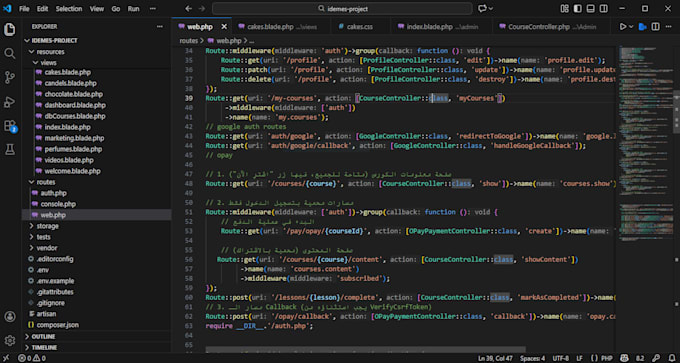The width and height of the screenshot is (680, 363).
Task: Change encoding via UTF-8 status item
Action: 561,358
